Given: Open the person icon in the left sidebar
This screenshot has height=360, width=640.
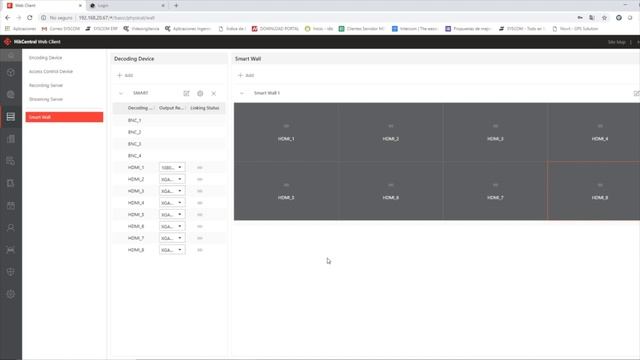Looking at the screenshot, I should point(11,227).
